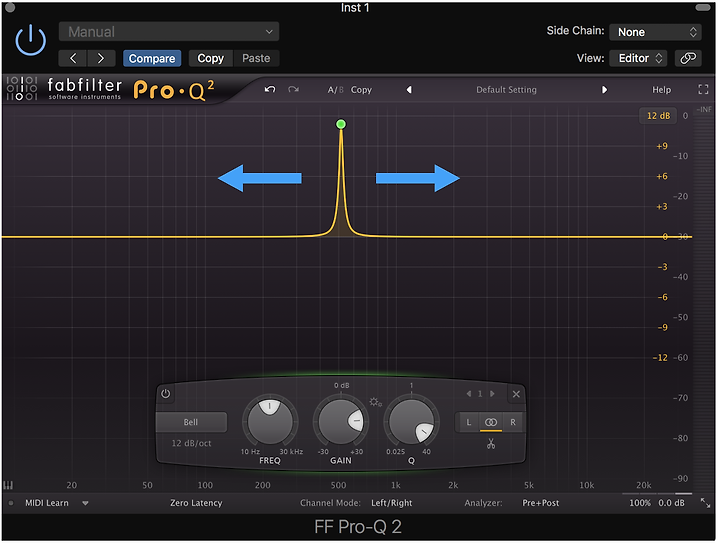Open the 12 dB/oct slope selector
The image size is (720, 543).
191,443
